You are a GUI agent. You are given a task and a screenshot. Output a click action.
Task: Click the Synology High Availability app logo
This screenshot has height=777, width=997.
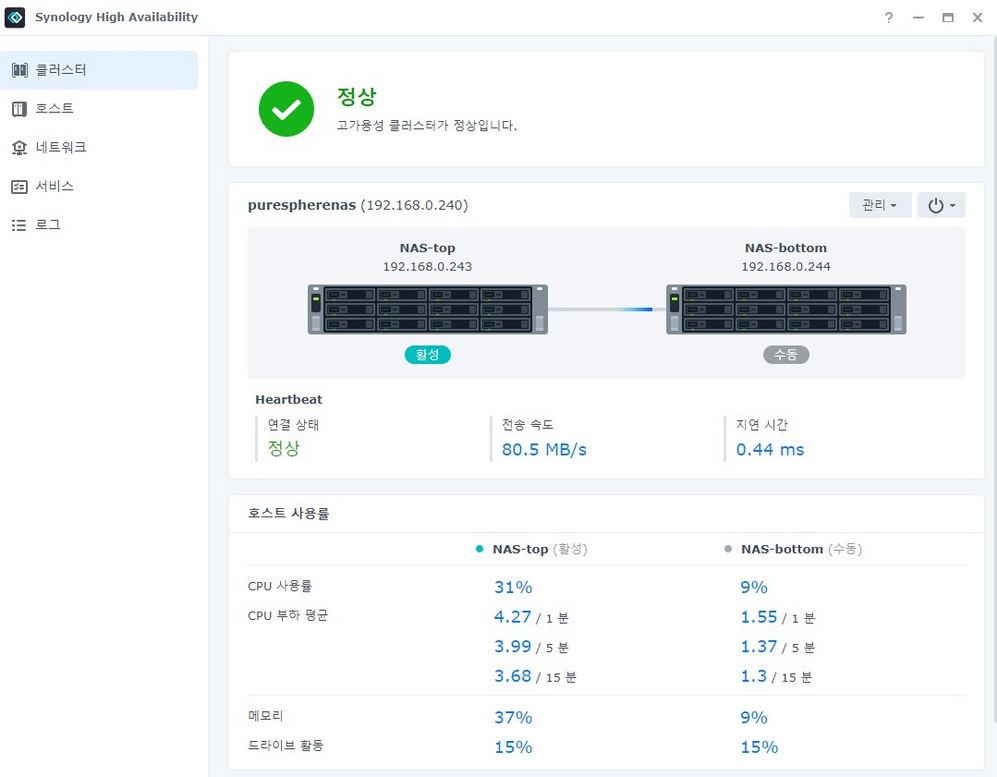coord(15,17)
